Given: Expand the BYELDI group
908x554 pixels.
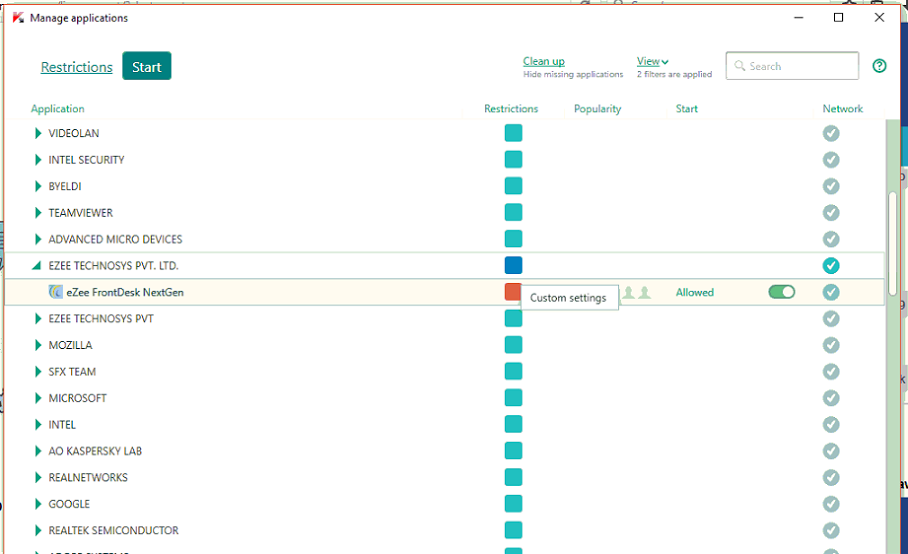Looking at the screenshot, I should point(38,186).
